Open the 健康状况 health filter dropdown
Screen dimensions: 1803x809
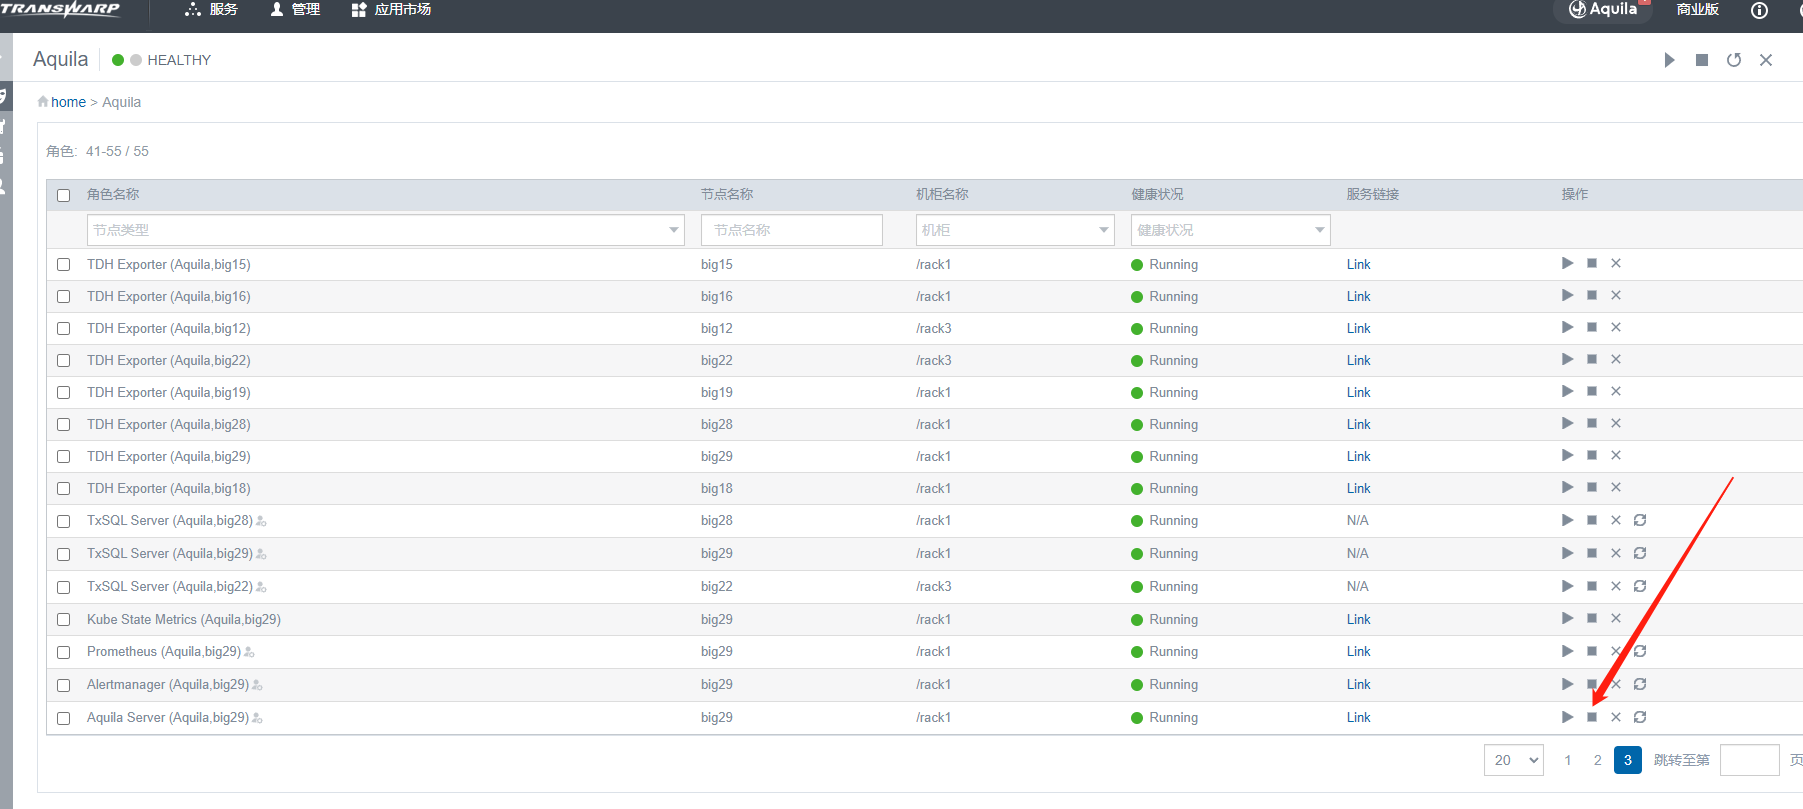pos(1230,230)
